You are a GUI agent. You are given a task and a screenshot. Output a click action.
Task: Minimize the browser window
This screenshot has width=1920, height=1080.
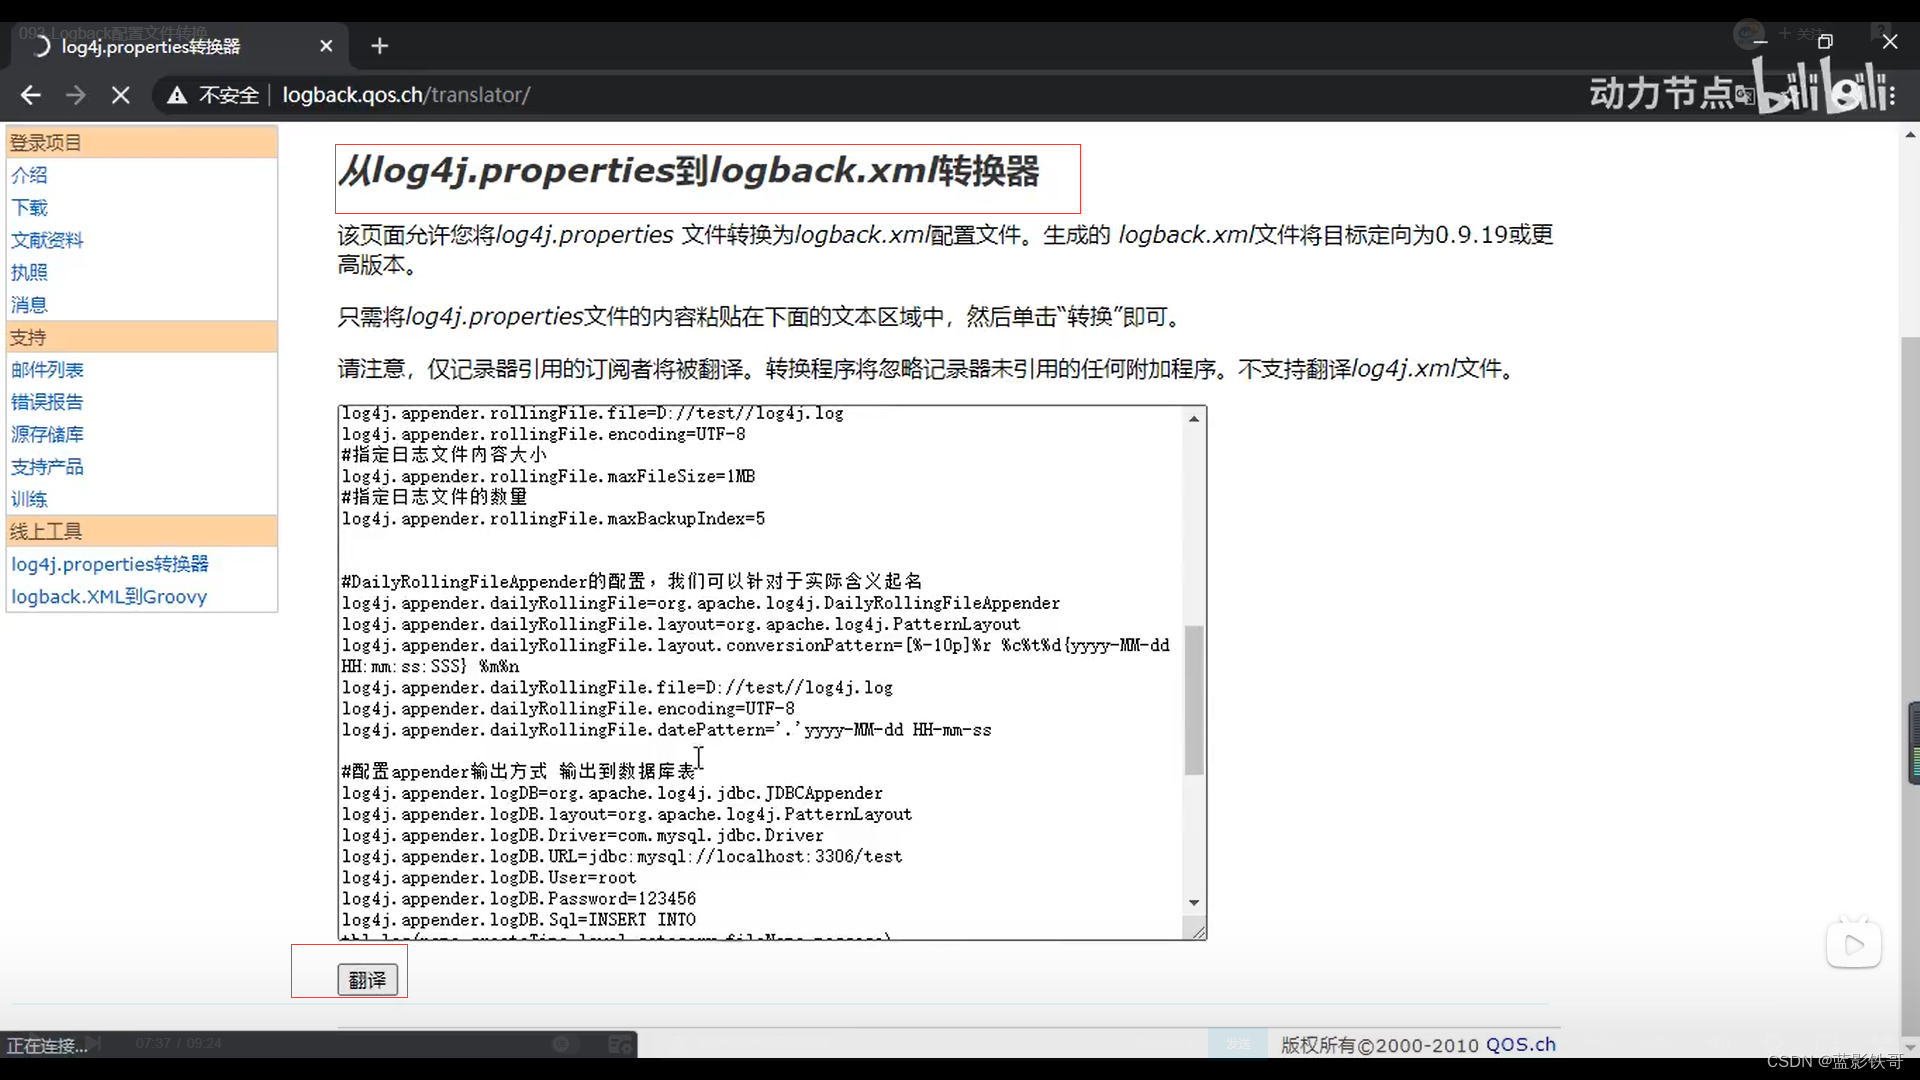(x=1760, y=42)
